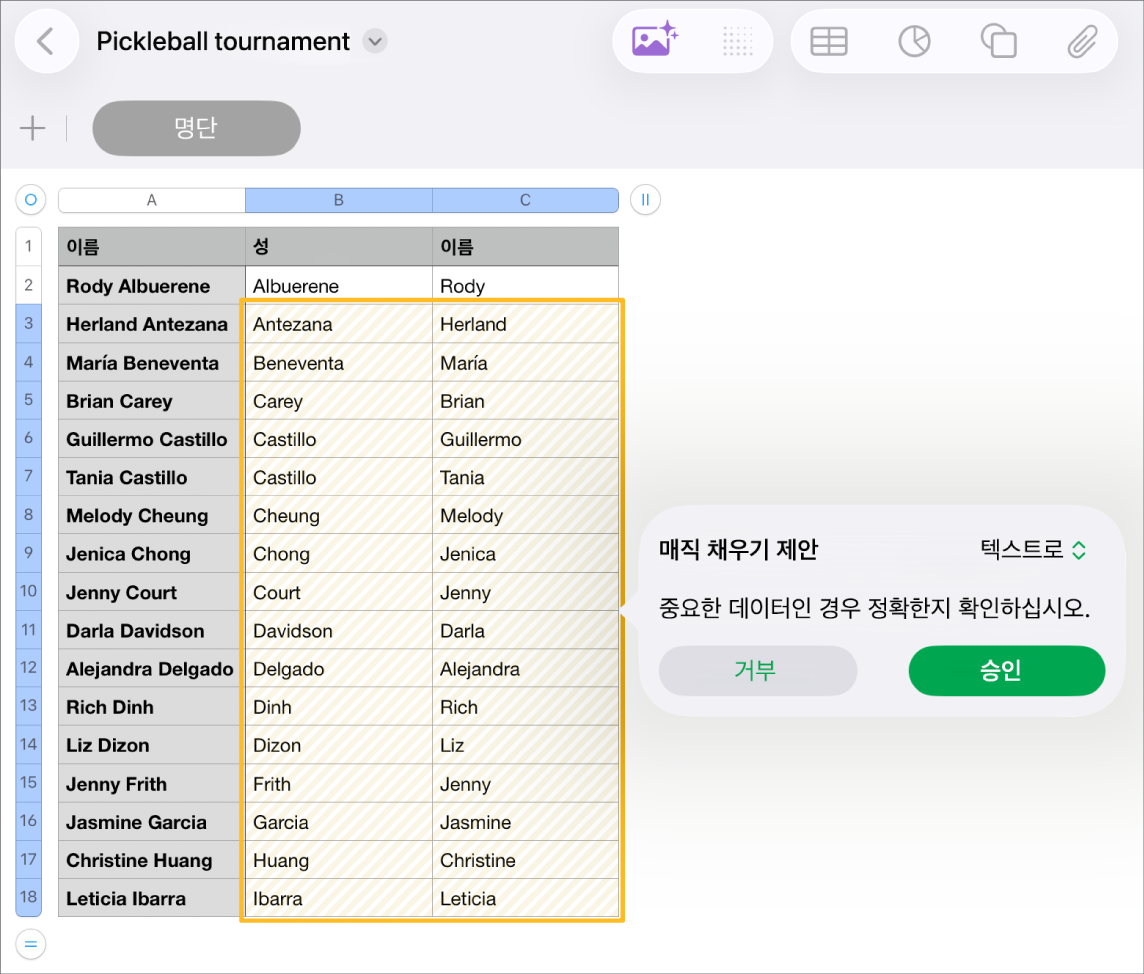Select the Liz Dizon cell
The width and height of the screenshot is (1144, 974).
click(x=152, y=745)
